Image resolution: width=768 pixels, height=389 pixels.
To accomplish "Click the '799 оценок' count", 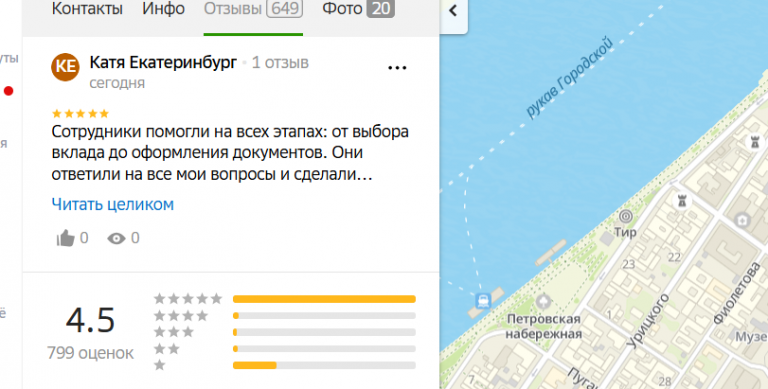I will (x=91, y=353).
